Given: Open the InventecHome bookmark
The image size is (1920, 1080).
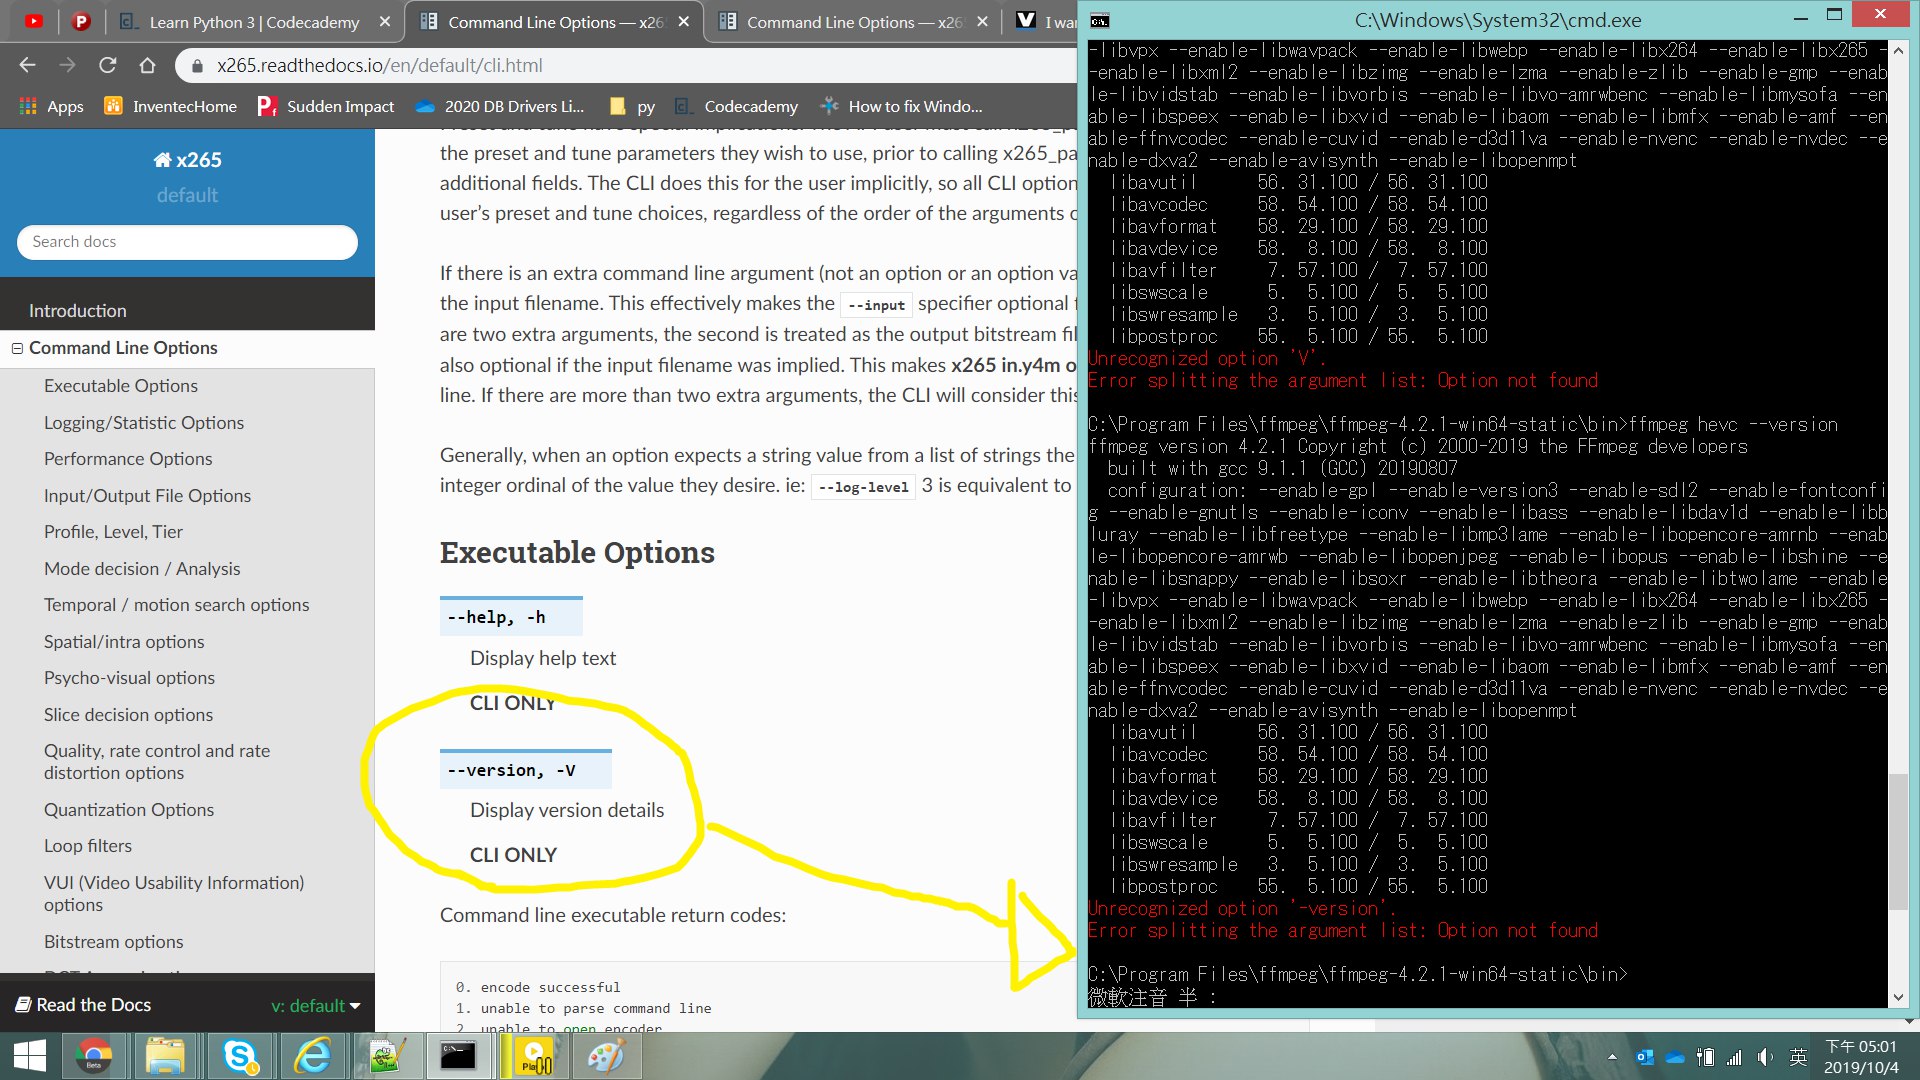Looking at the screenshot, I should coord(171,106).
